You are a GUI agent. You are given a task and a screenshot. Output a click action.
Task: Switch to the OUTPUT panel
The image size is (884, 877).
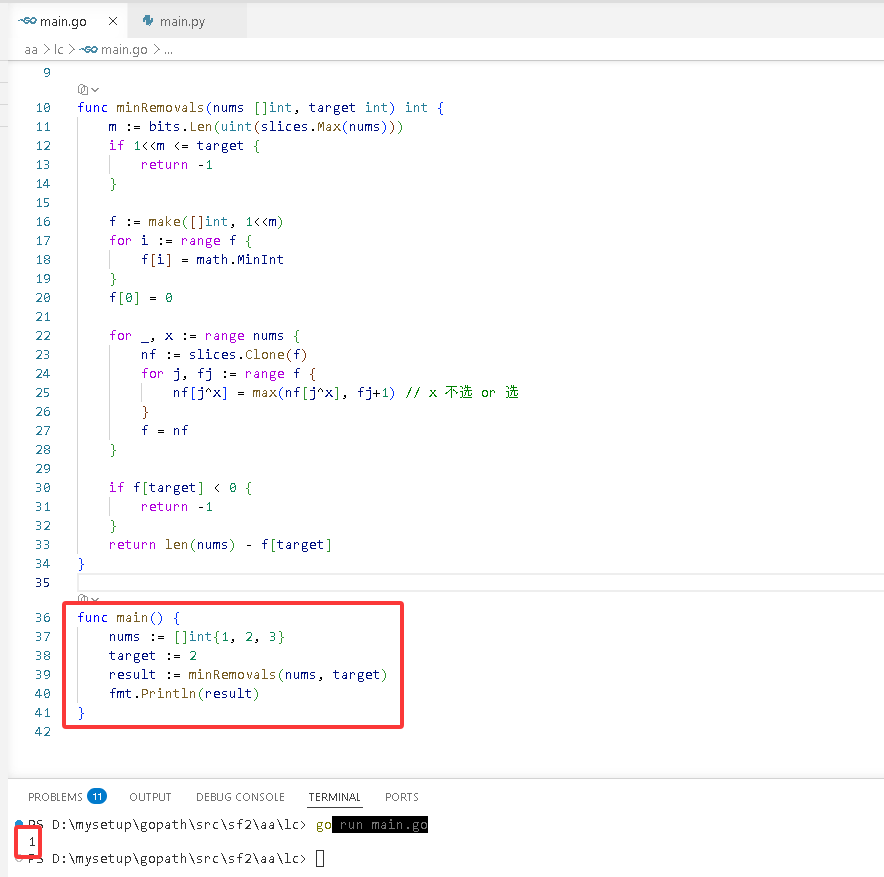150,796
